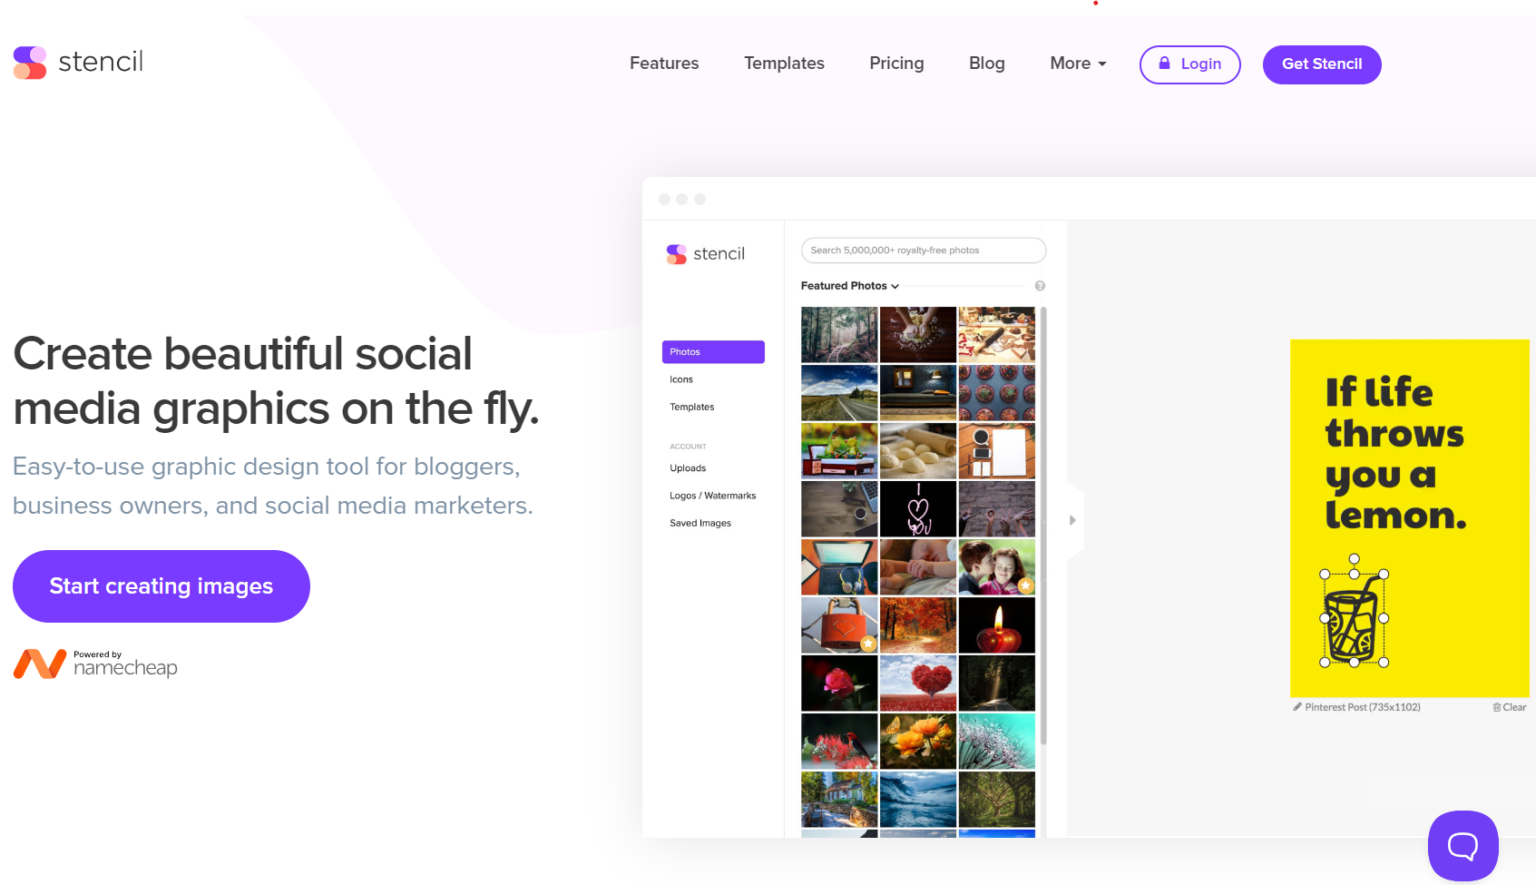The width and height of the screenshot is (1536, 885).
Task: Open the Pricing page from the navigation
Action: (896, 62)
